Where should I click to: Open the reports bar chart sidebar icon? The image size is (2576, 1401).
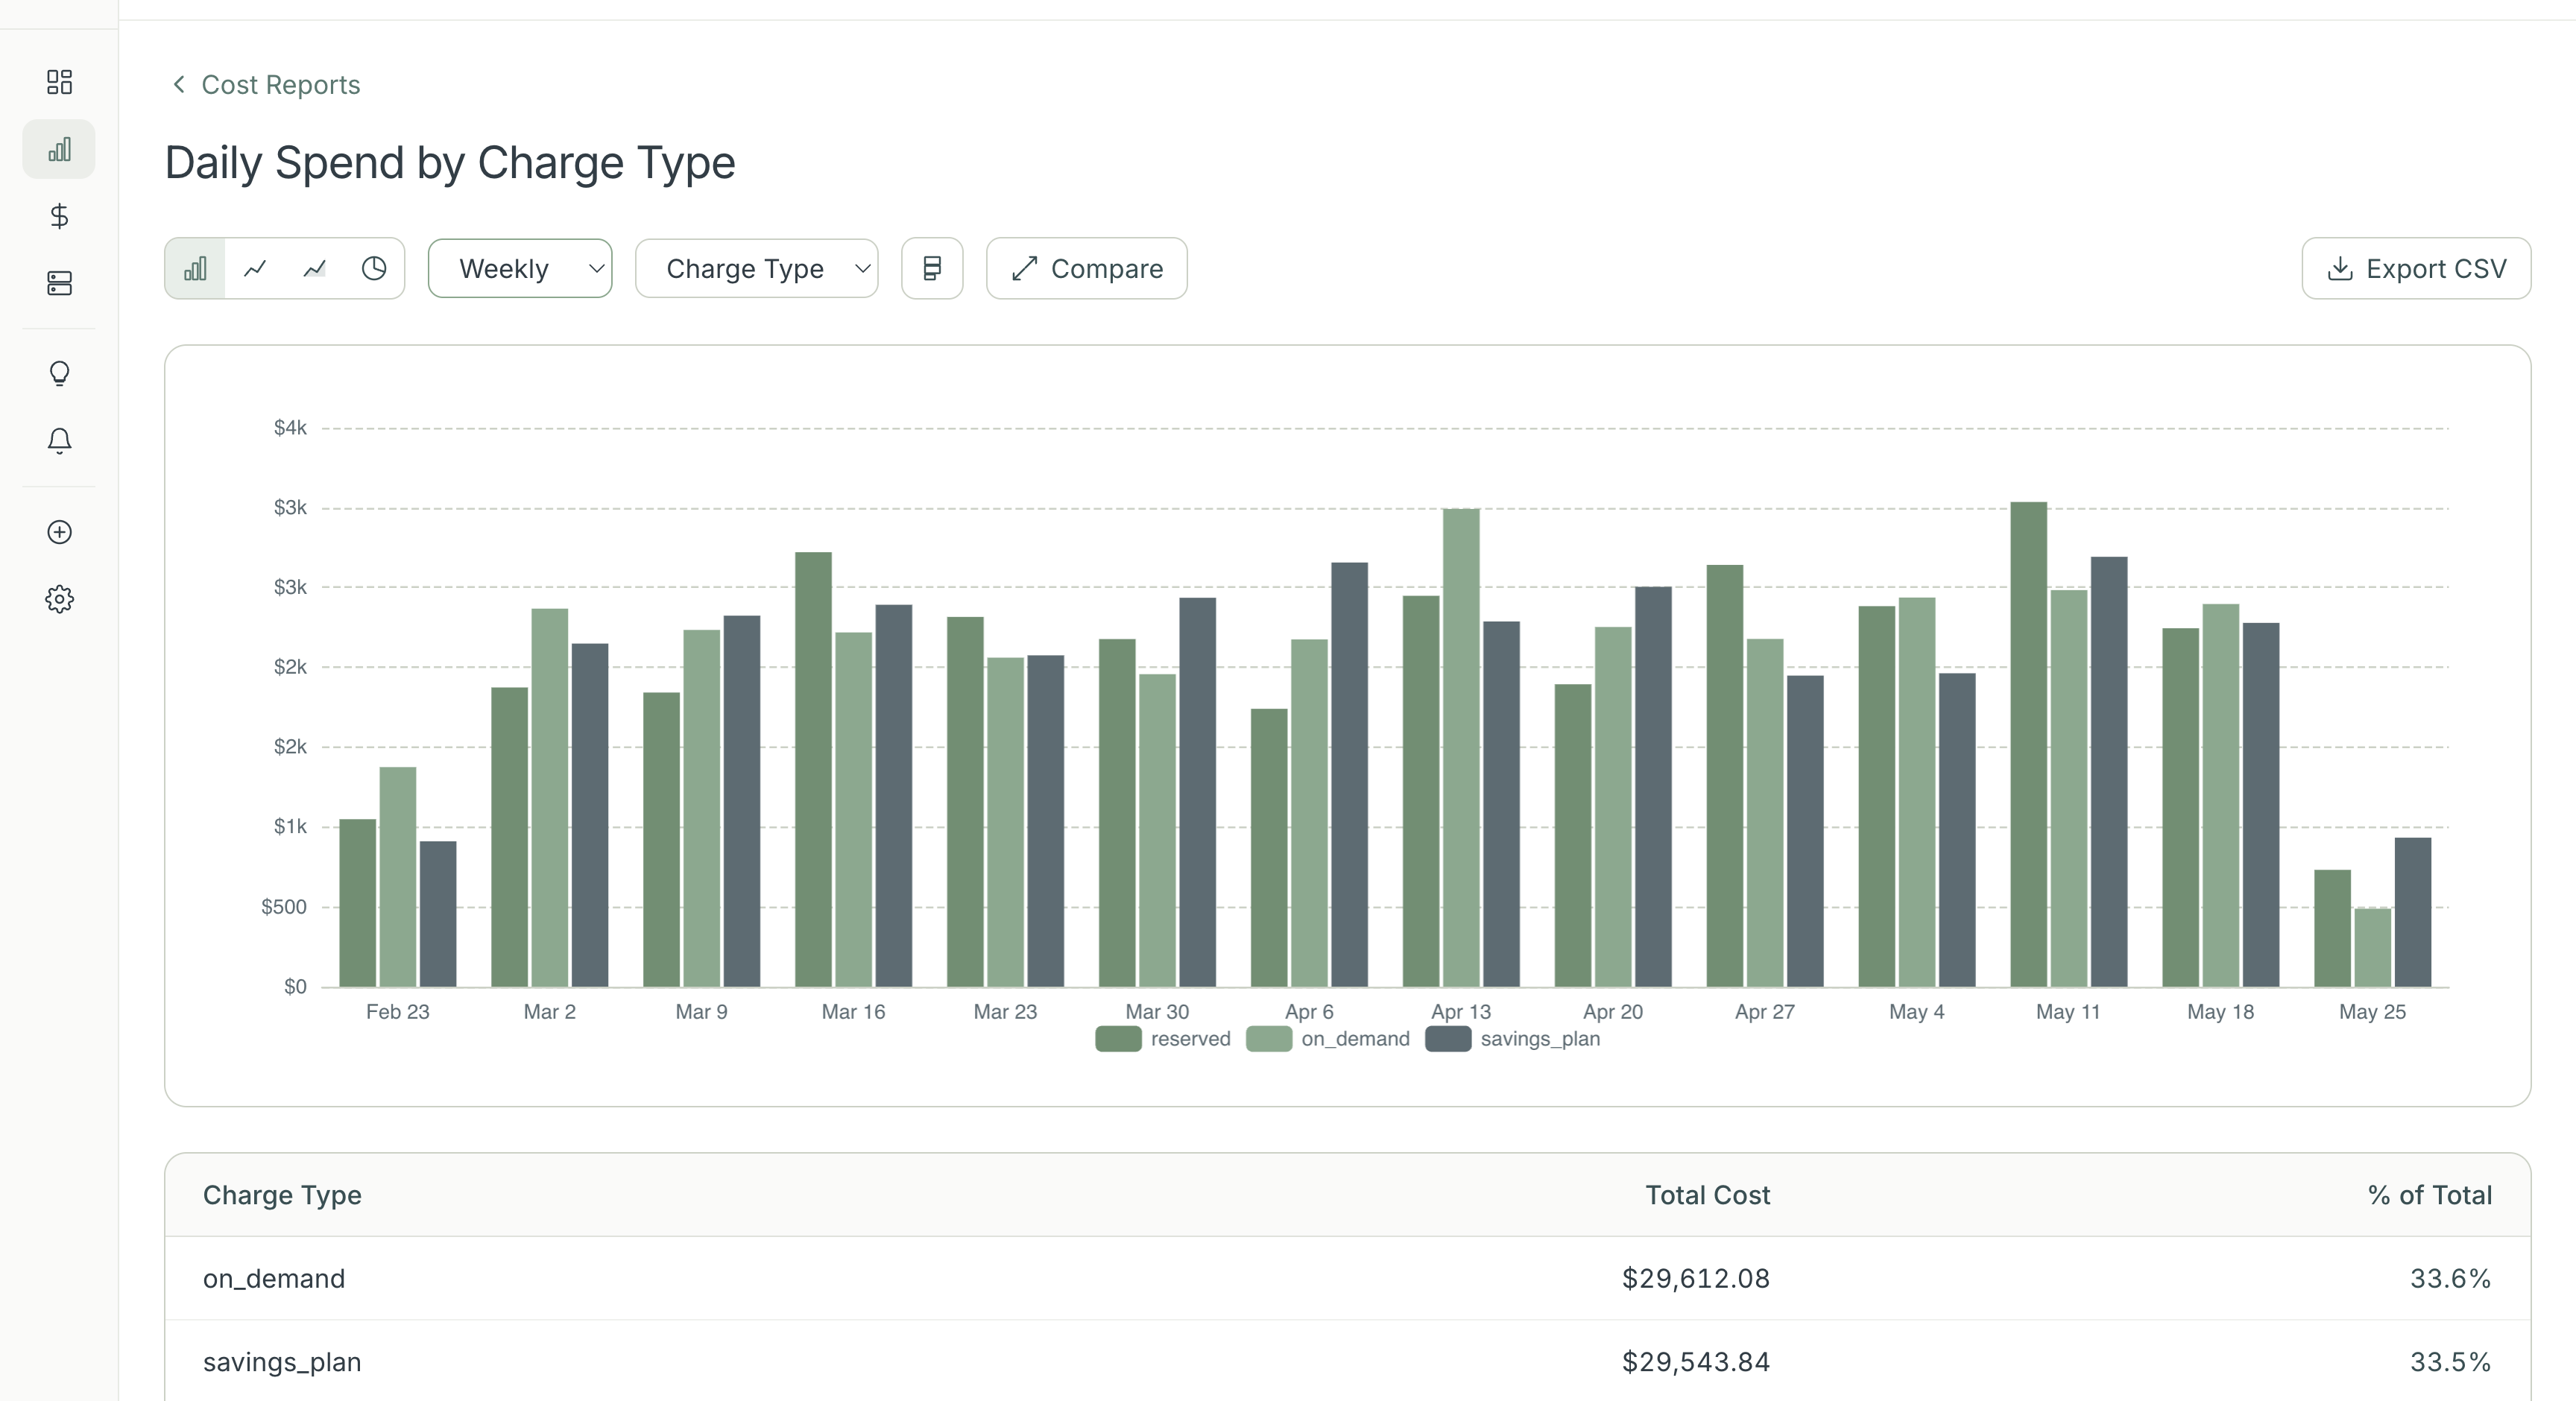click(59, 150)
